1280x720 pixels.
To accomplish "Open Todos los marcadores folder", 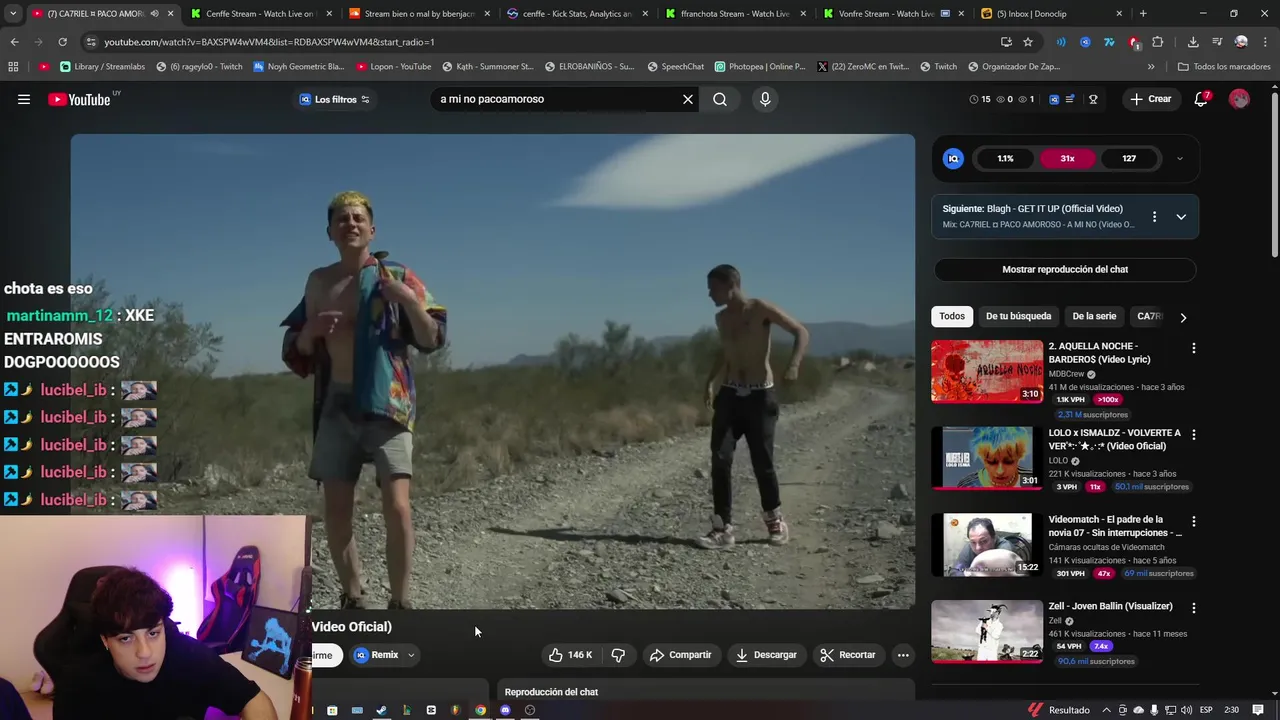I will tap(1224, 67).
